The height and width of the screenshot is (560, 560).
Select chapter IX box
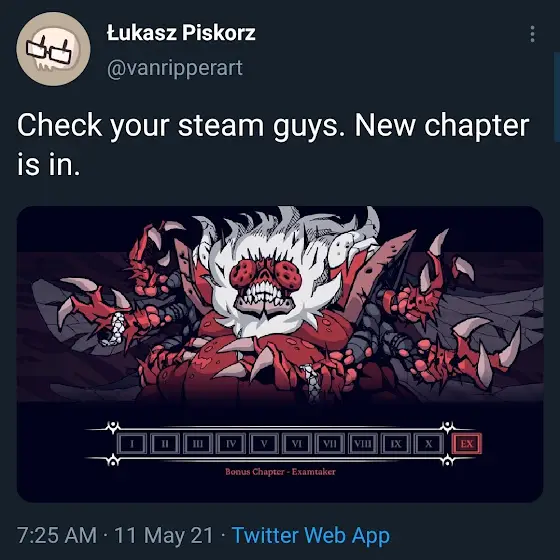coord(396,444)
